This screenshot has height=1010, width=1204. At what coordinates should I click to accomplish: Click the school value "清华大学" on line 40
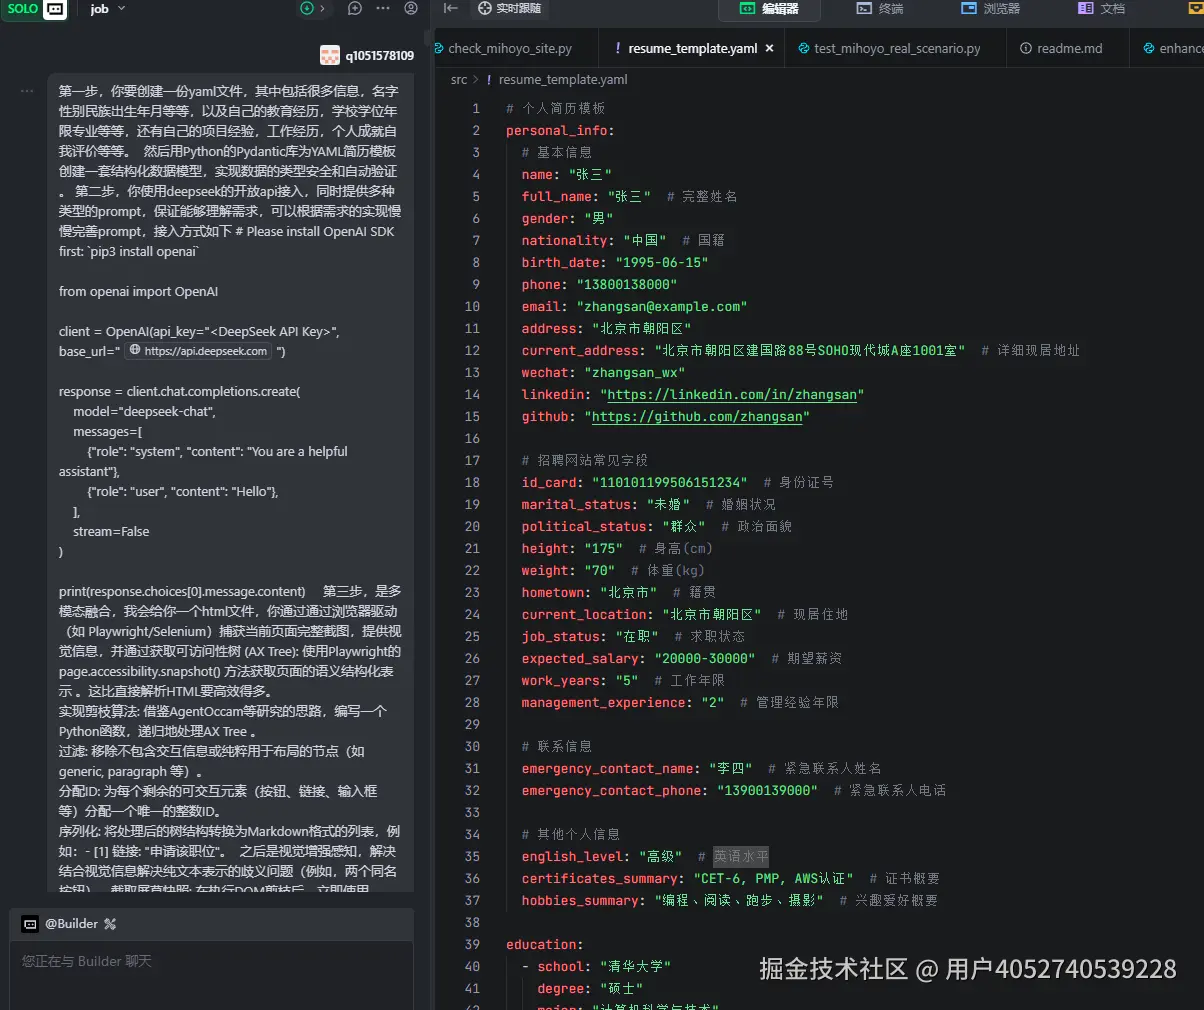(635, 967)
